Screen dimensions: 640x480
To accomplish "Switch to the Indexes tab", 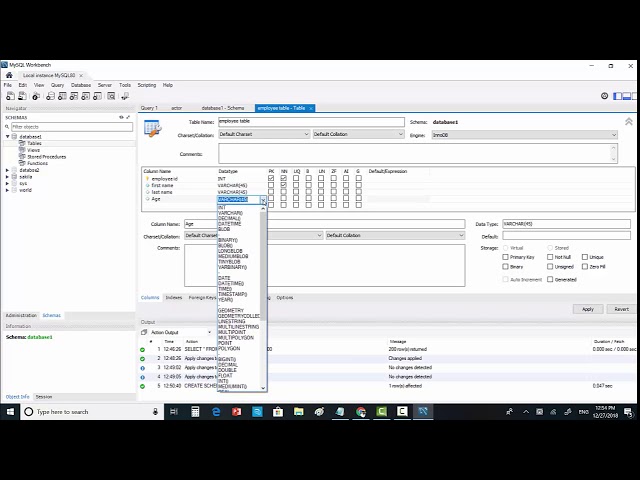I will (x=173, y=298).
